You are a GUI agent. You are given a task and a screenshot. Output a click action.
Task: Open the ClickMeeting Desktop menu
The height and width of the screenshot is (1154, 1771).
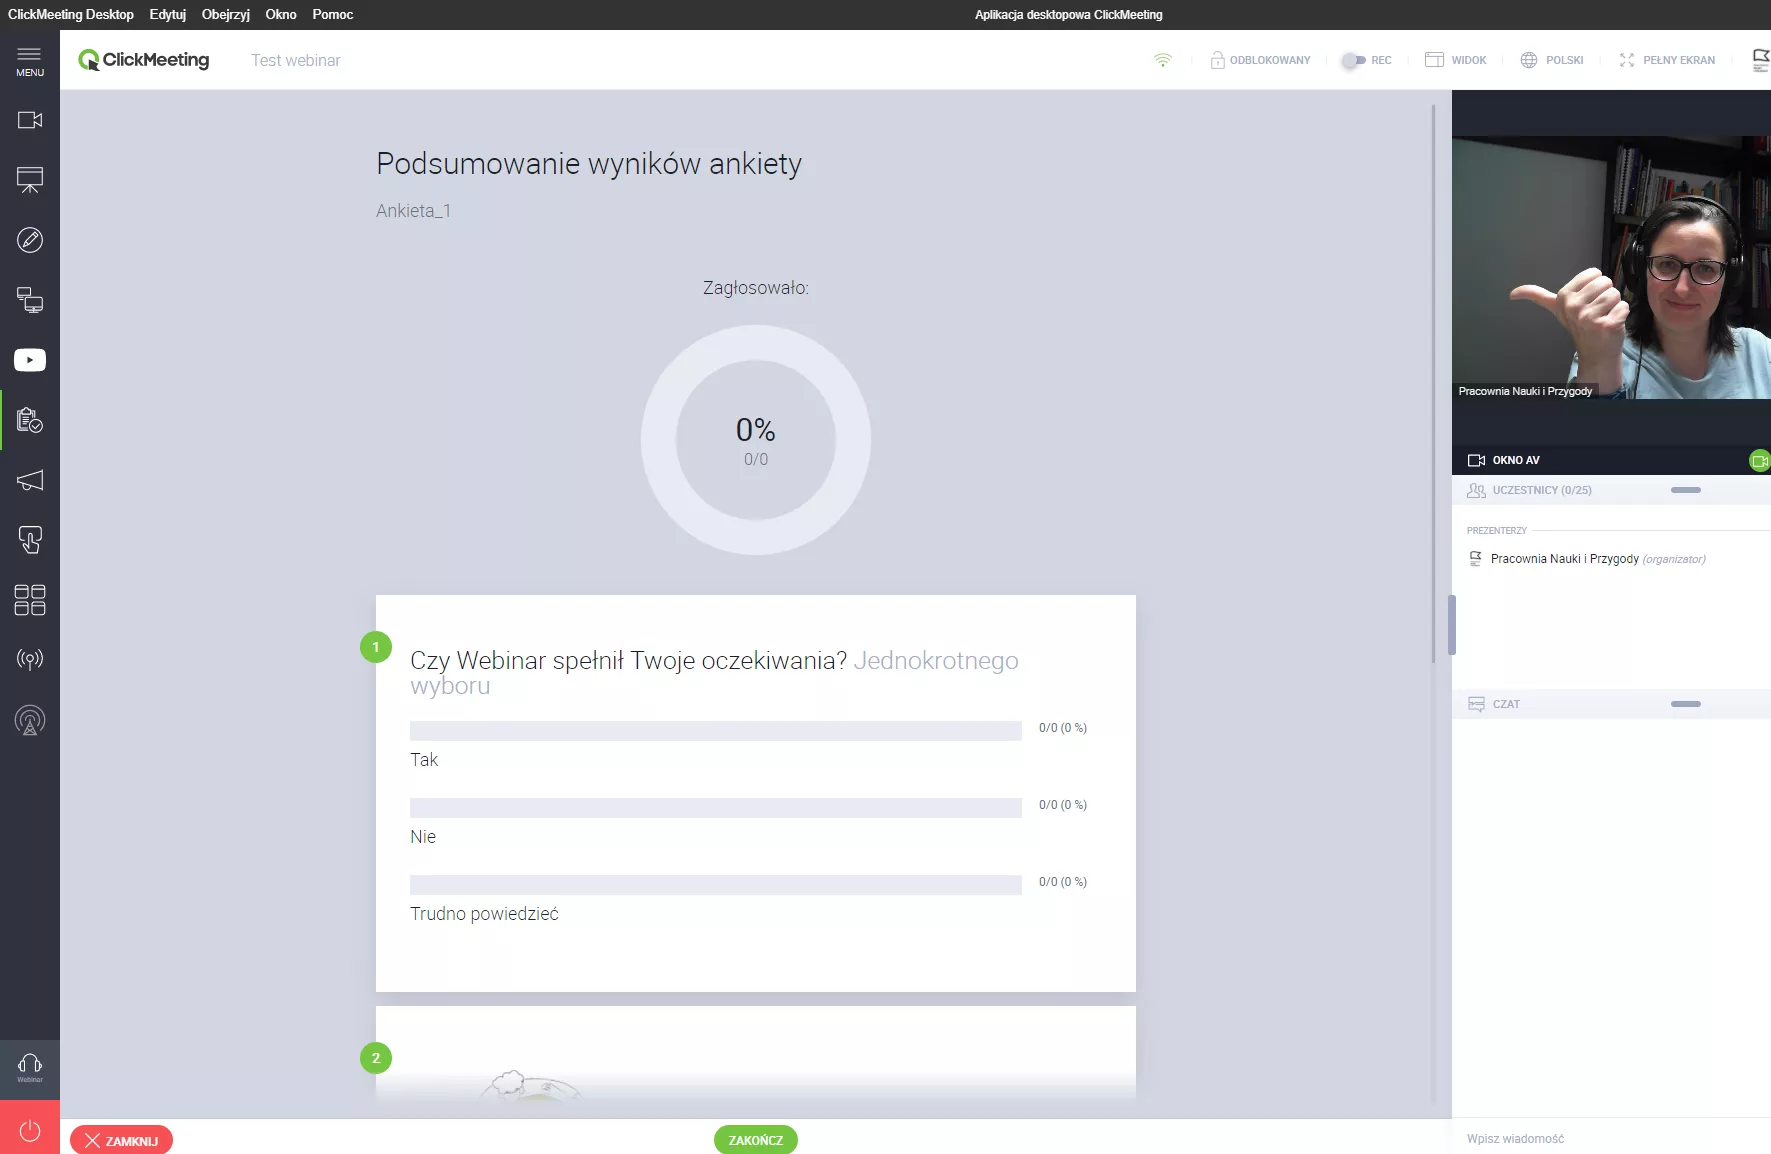(70, 14)
